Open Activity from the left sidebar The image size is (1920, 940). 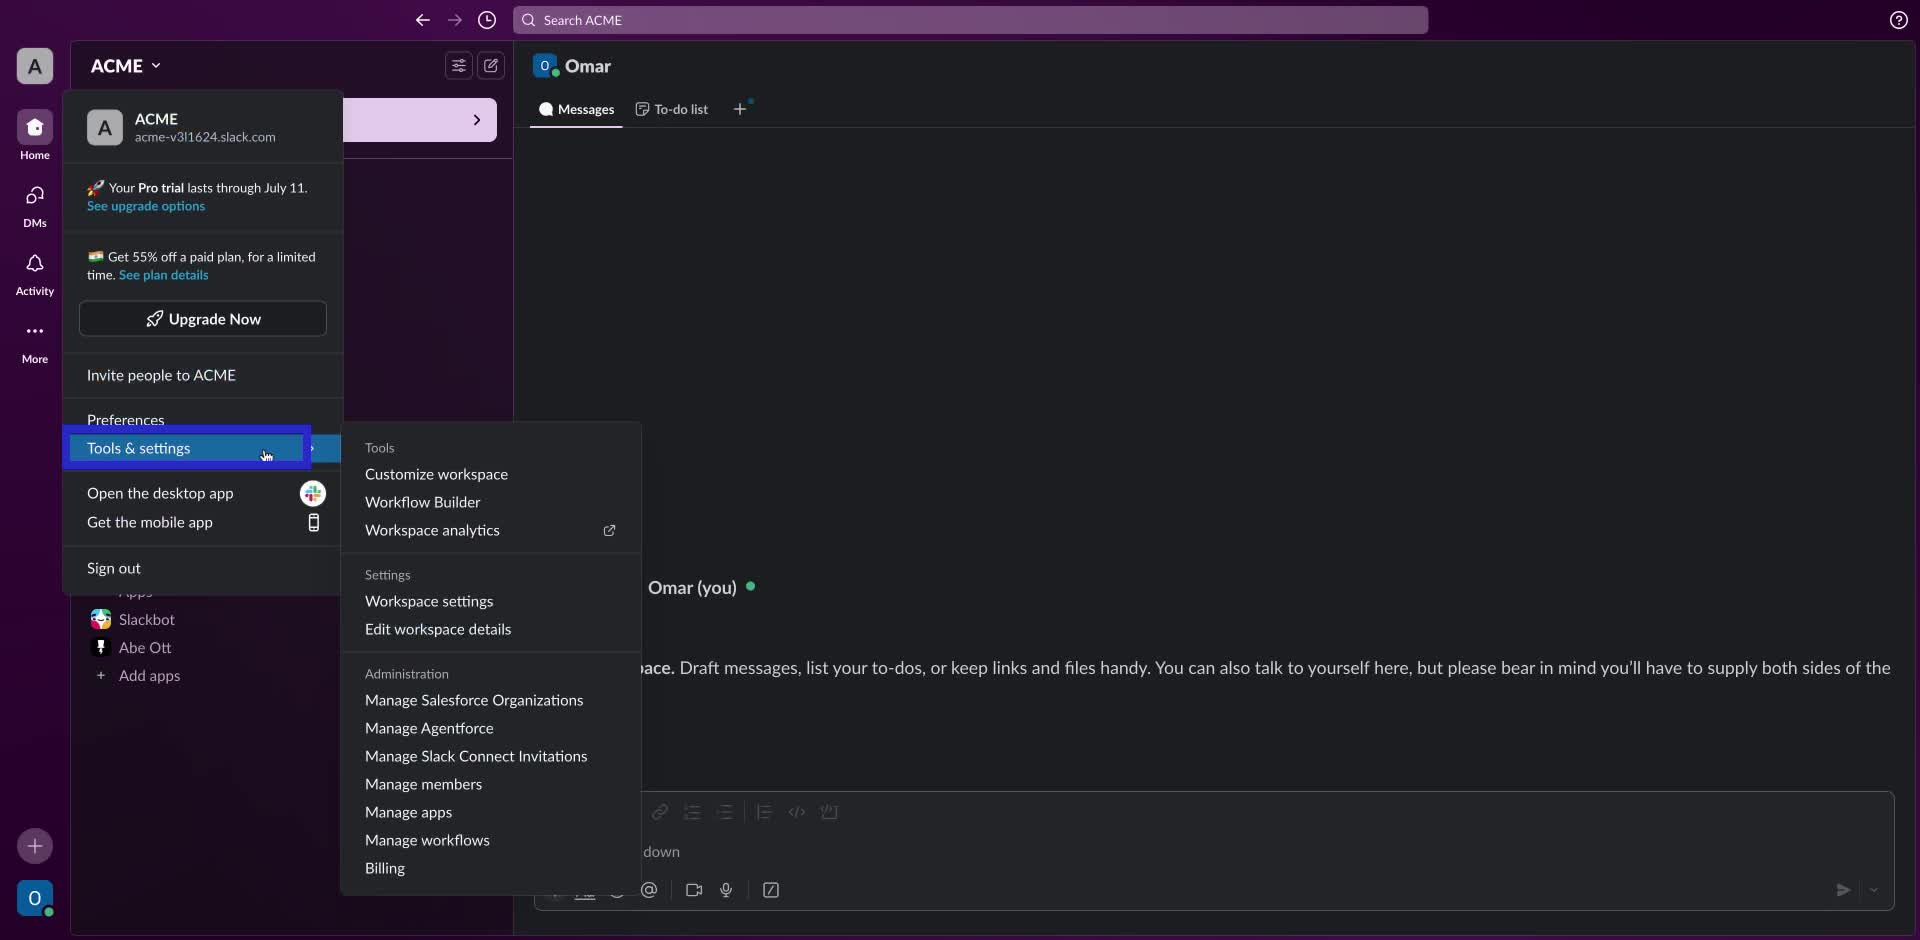(34, 272)
